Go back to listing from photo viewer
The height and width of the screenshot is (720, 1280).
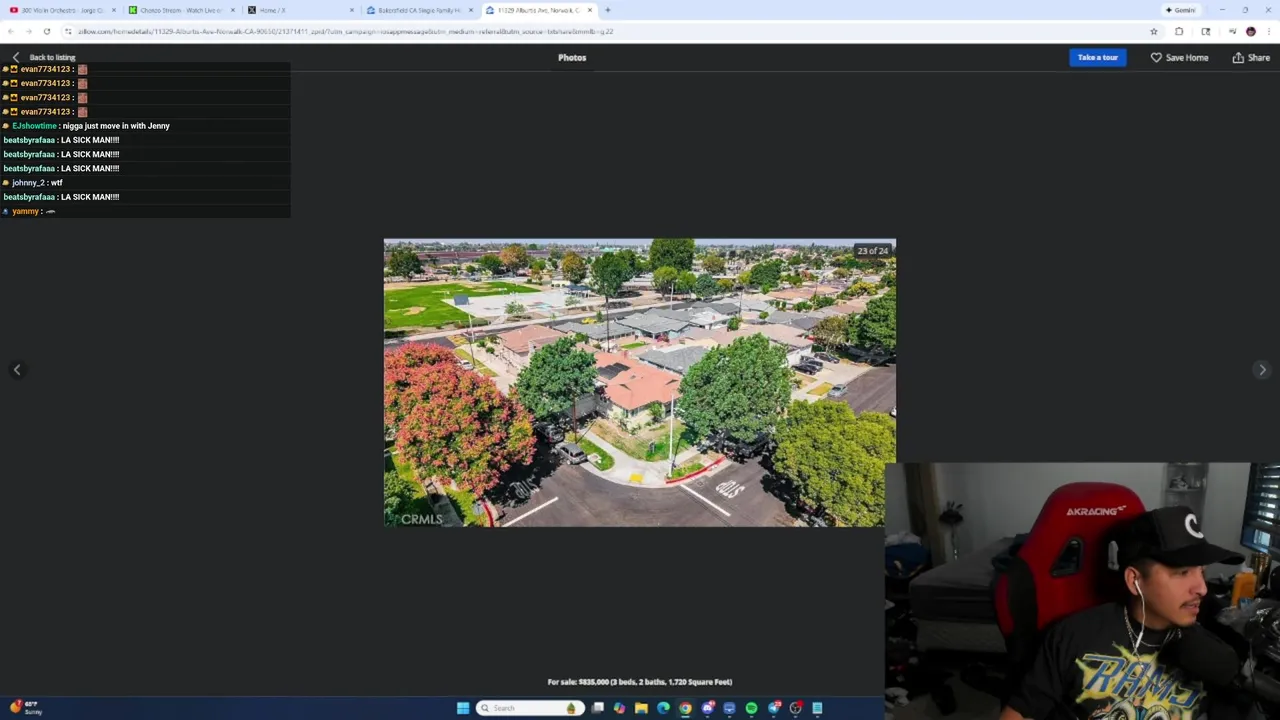tap(44, 57)
